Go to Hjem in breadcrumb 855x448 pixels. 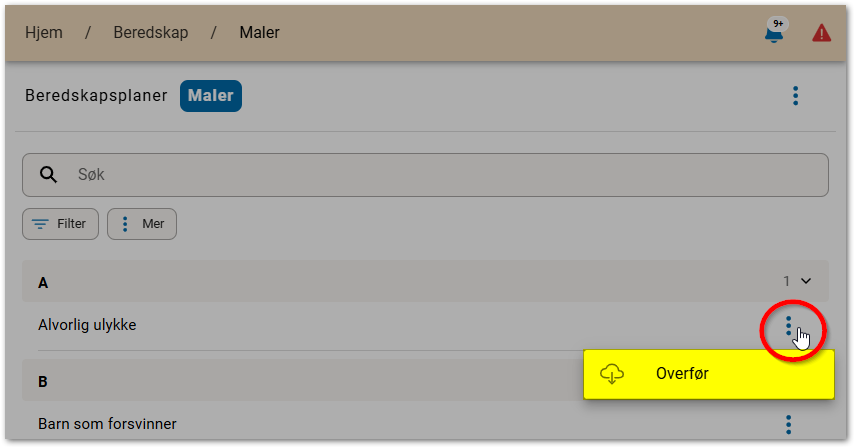pyautogui.click(x=43, y=33)
